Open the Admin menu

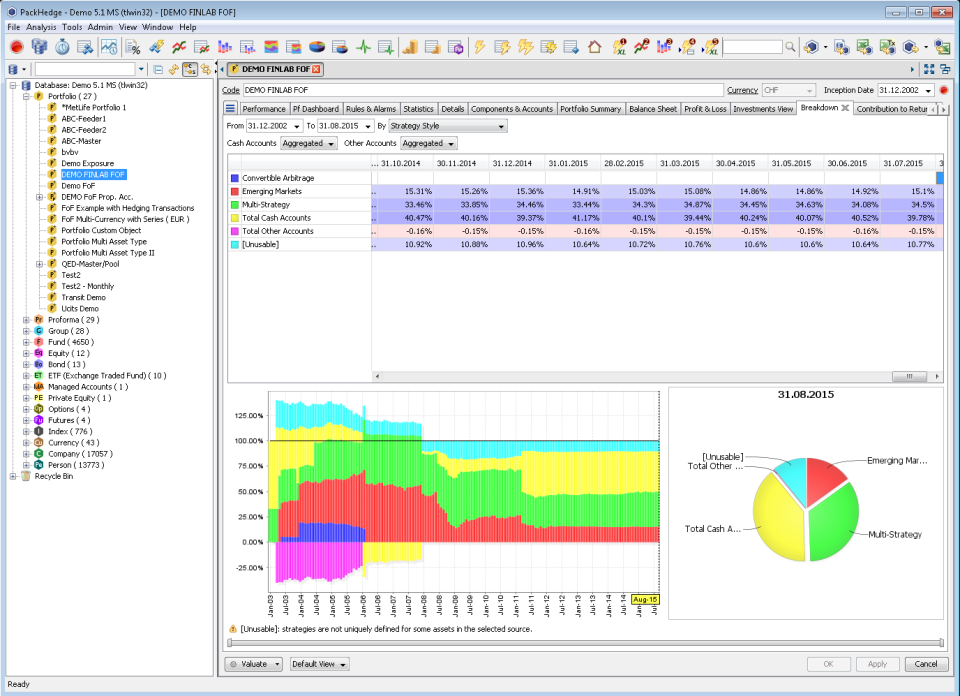pos(100,27)
